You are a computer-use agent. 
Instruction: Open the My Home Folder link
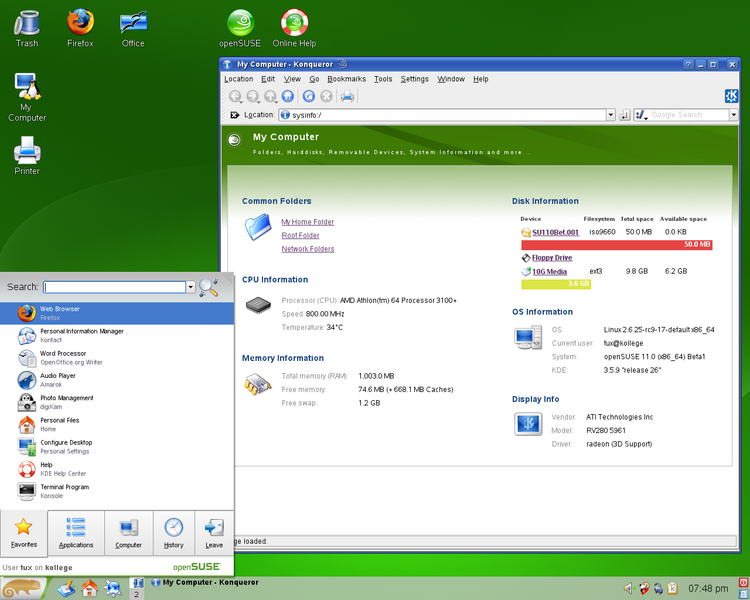coord(308,222)
